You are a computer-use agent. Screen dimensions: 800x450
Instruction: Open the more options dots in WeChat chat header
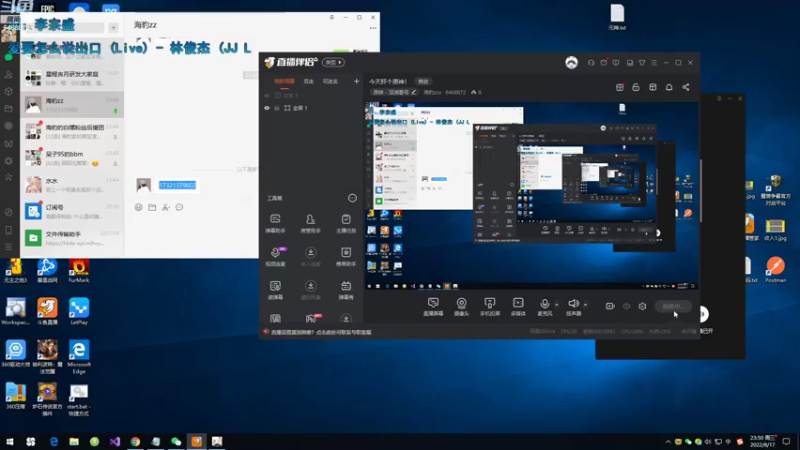pyautogui.click(x=373, y=28)
